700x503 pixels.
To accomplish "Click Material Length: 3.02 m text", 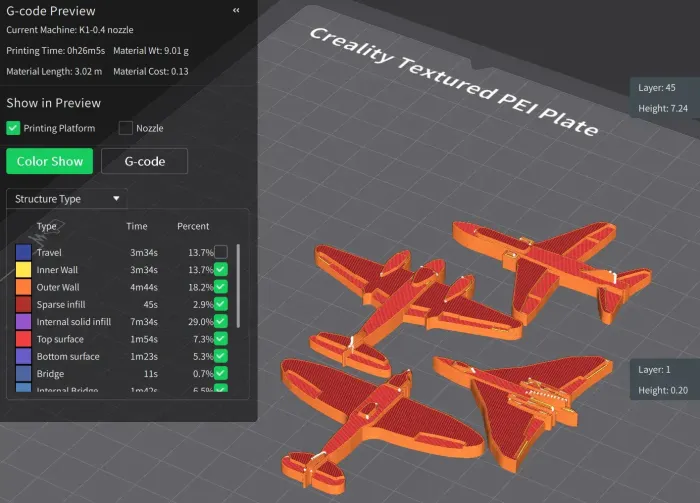I will 54,71.
